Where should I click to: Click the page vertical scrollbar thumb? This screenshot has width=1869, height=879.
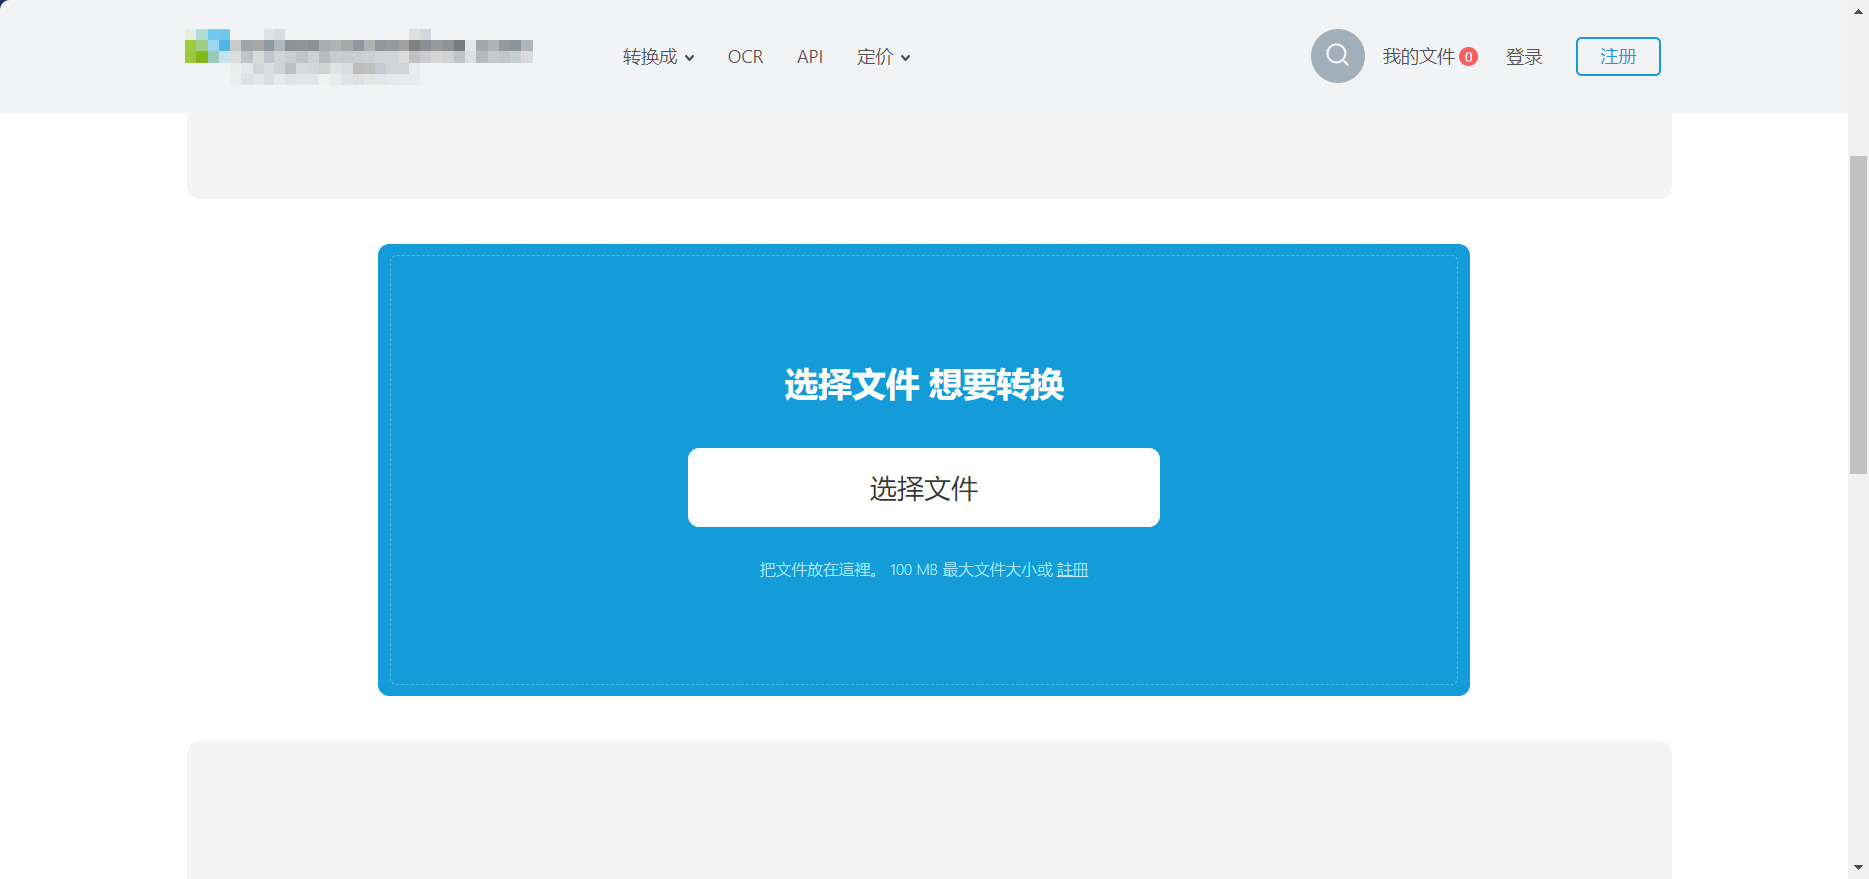(1858, 314)
